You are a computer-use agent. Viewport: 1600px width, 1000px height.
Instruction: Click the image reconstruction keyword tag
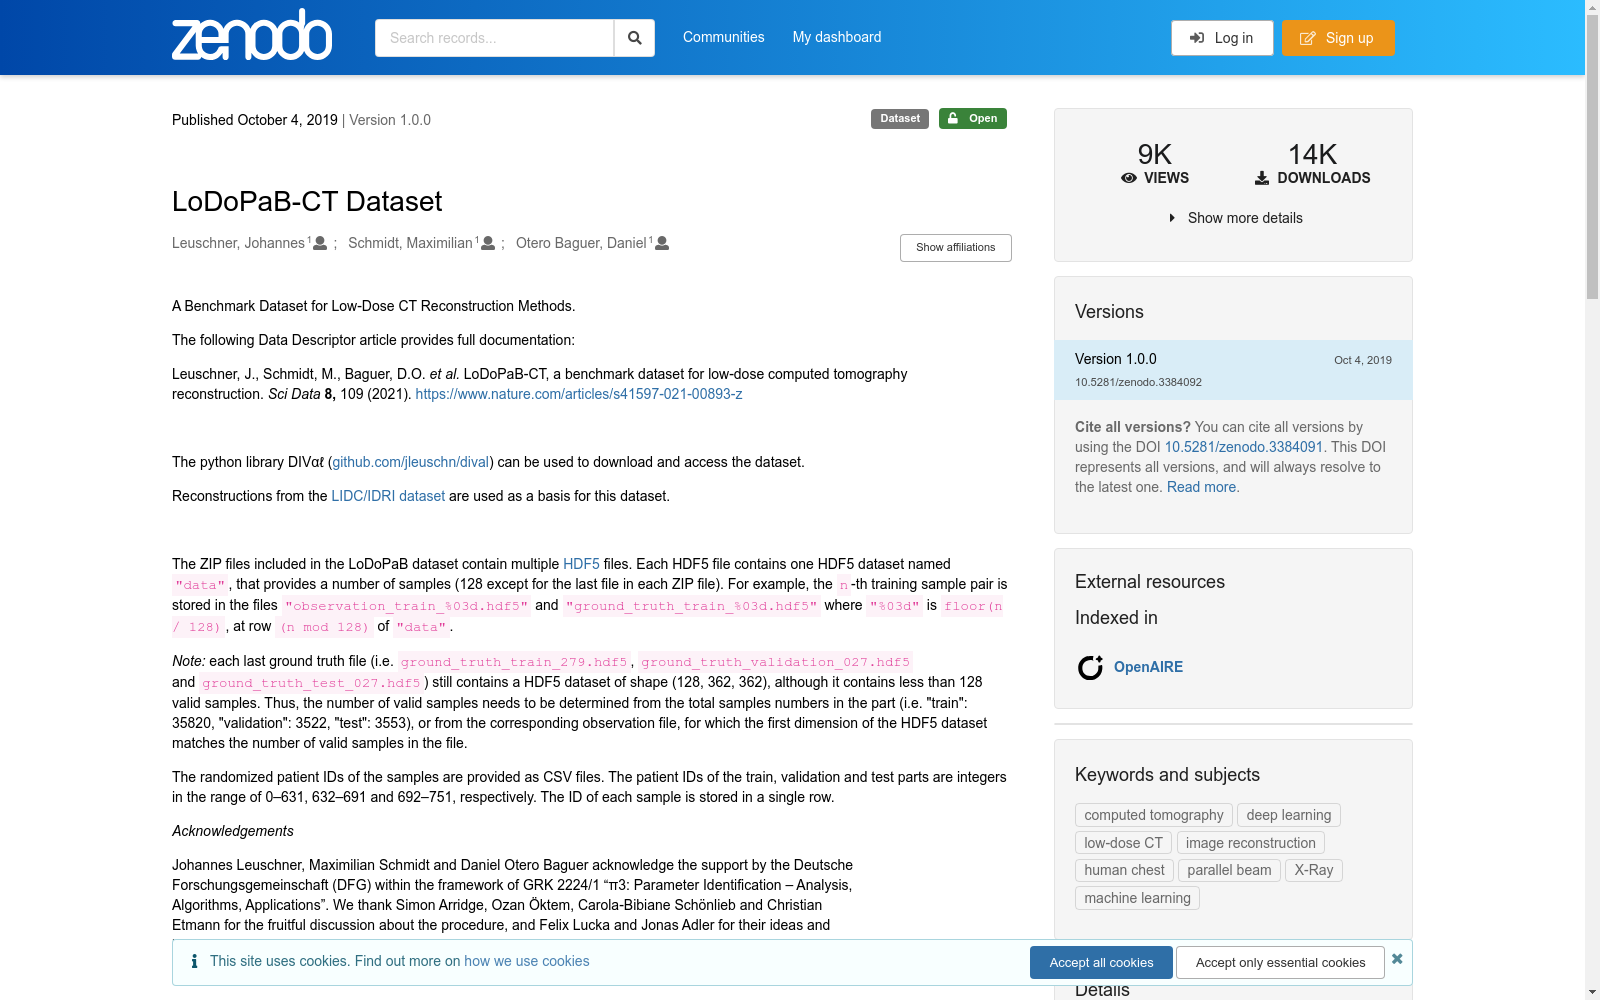pos(1251,843)
